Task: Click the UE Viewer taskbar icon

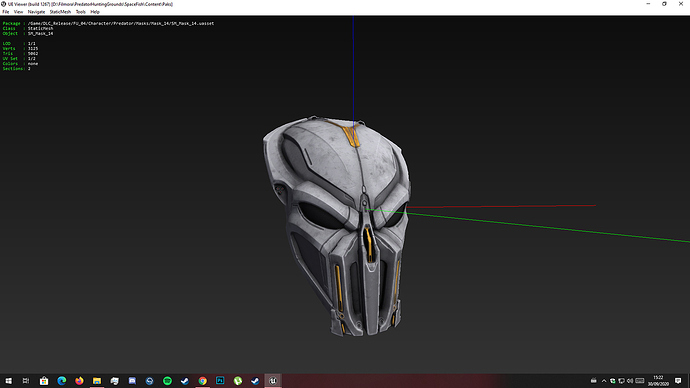Action: (x=273, y=381)
